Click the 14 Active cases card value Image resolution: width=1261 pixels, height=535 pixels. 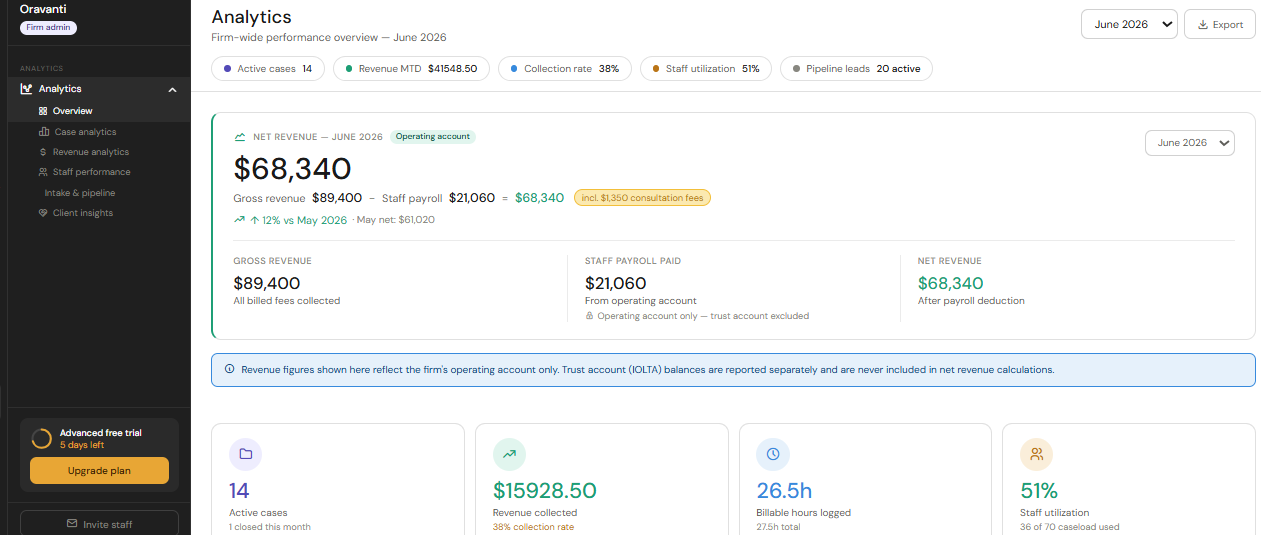(239, 491)
